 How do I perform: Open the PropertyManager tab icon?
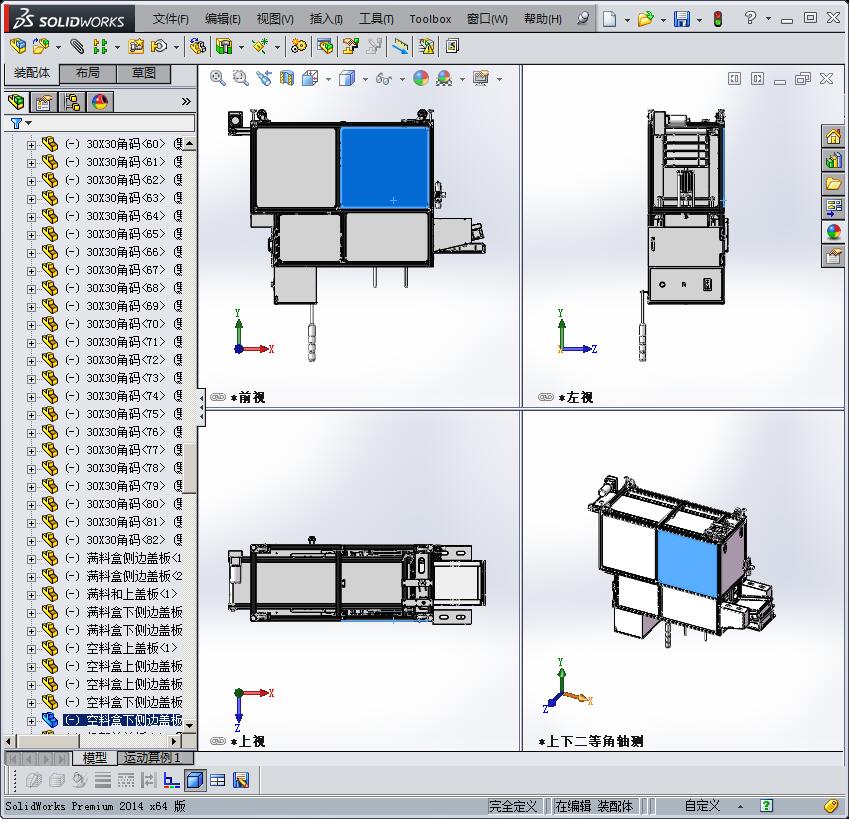pos(44,102)
